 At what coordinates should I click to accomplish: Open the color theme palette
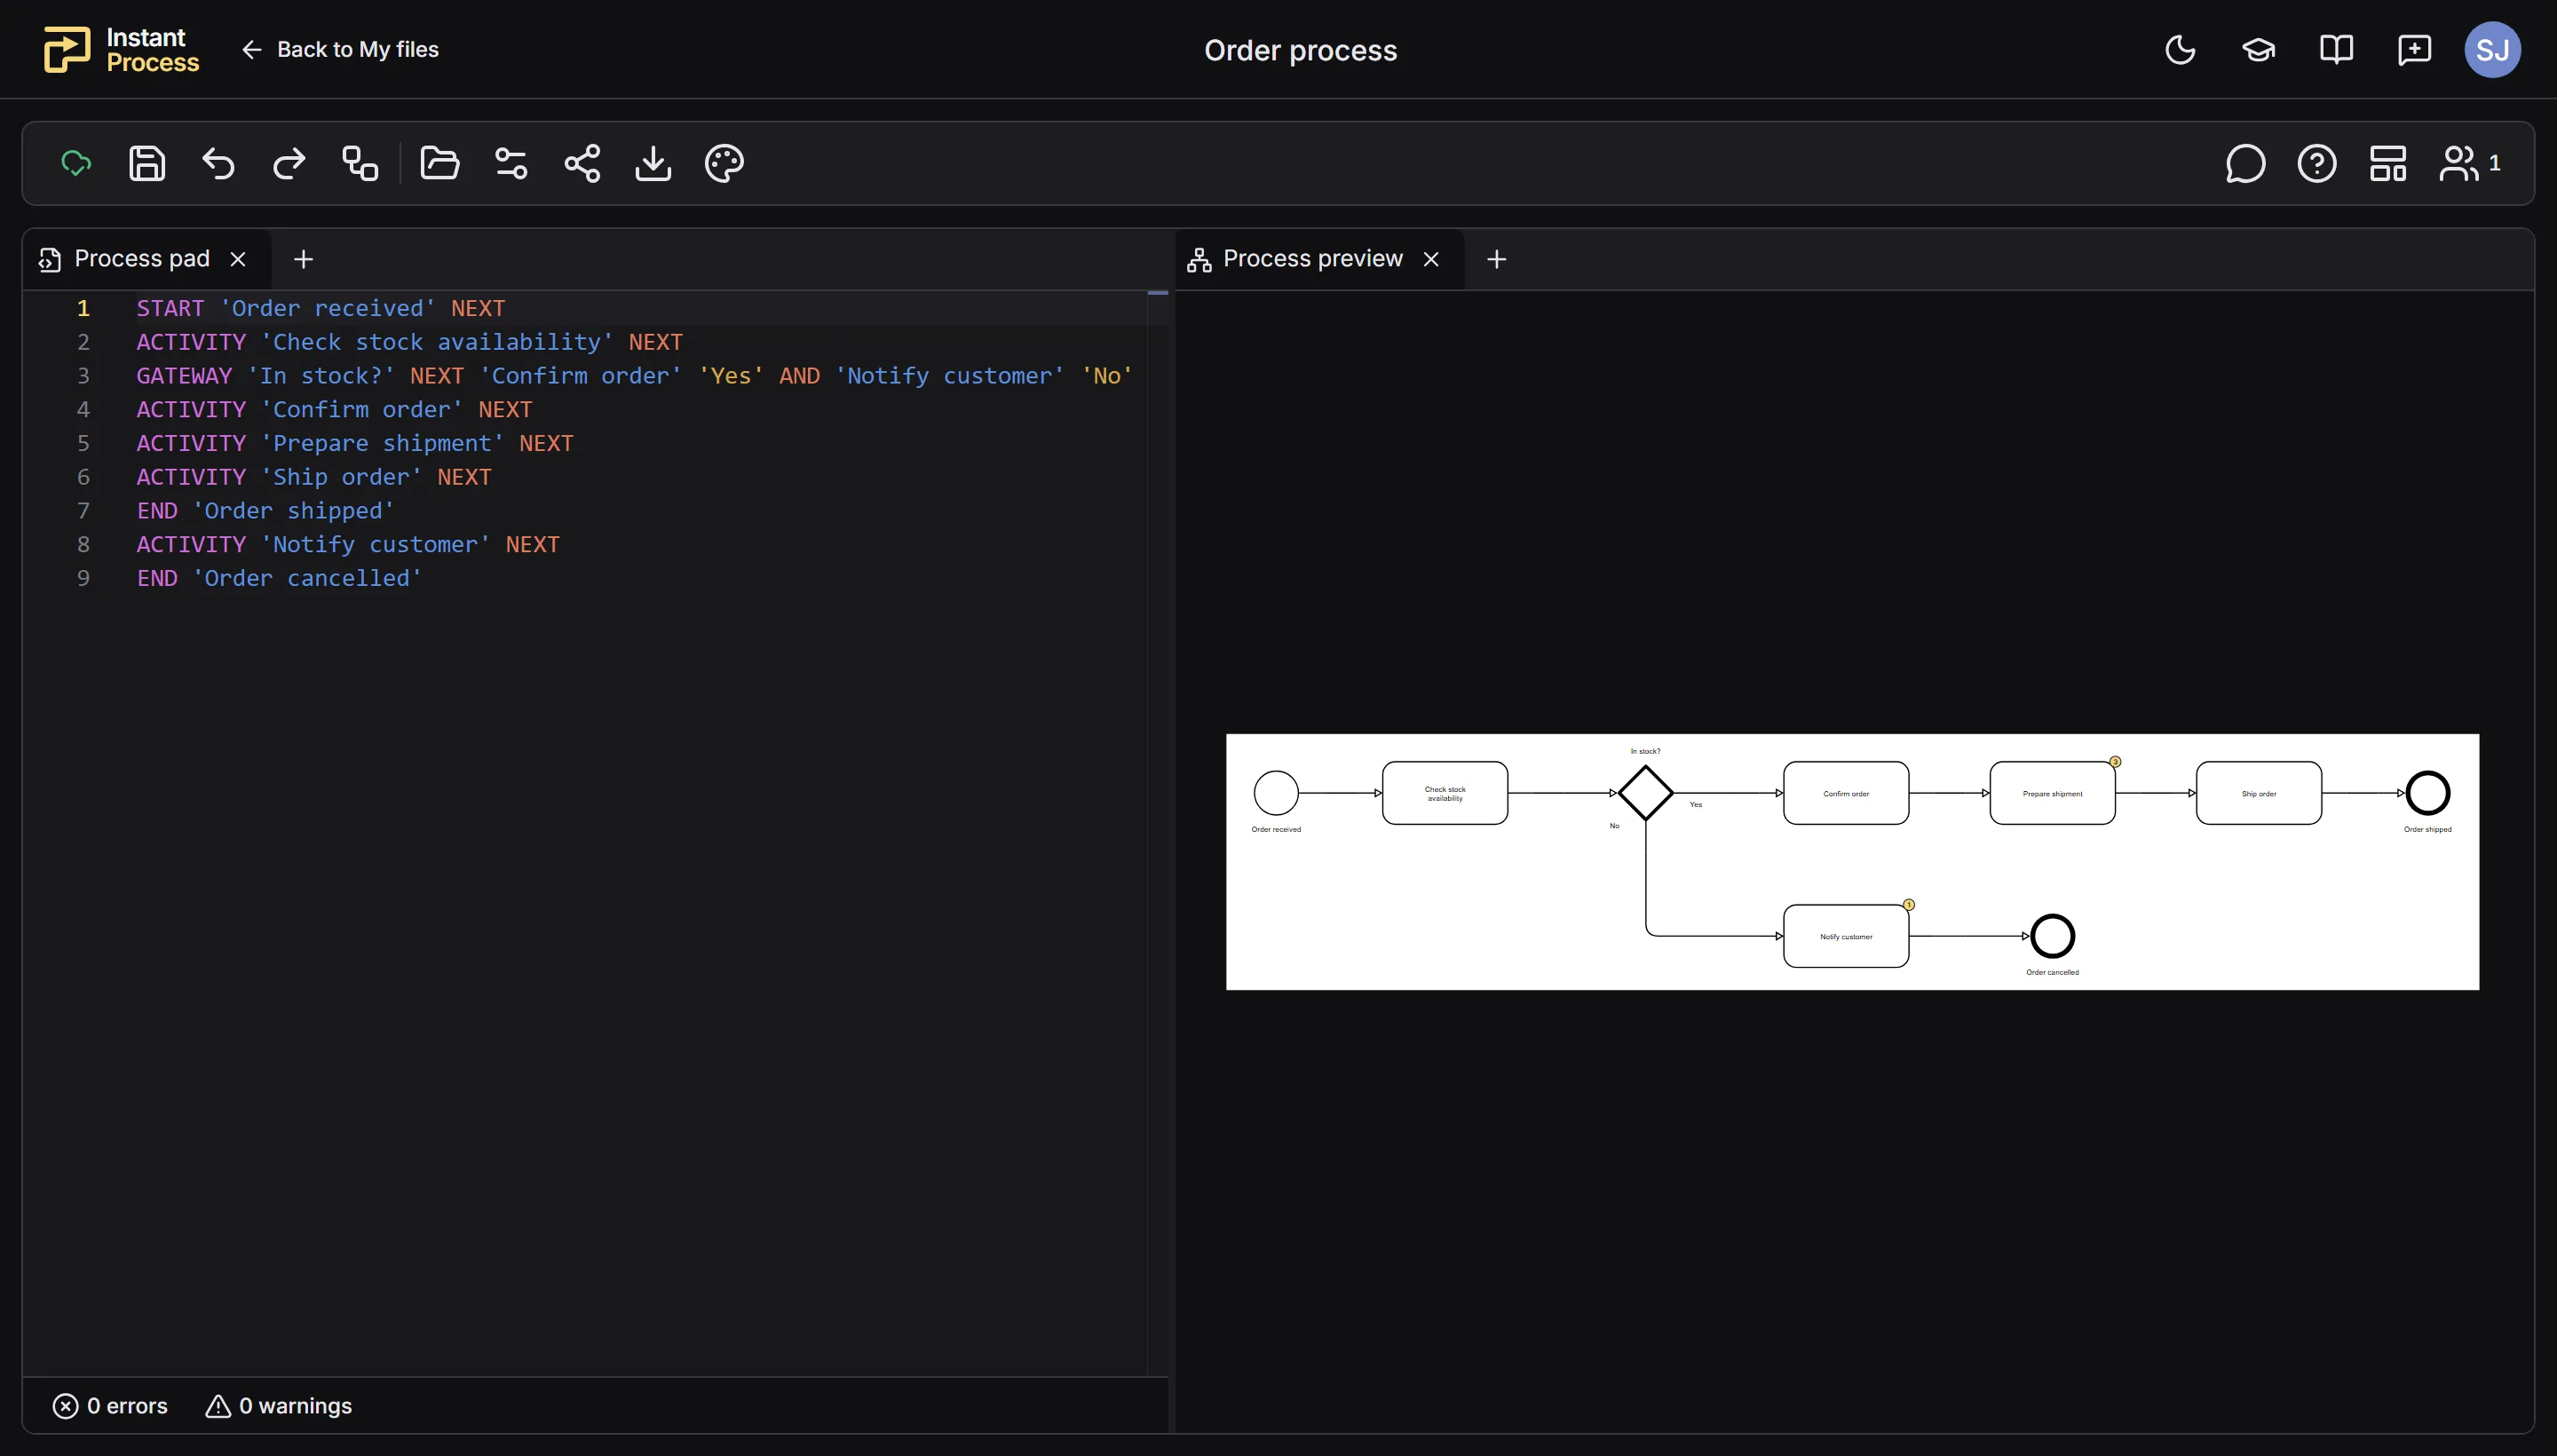[x=724, y=163]
